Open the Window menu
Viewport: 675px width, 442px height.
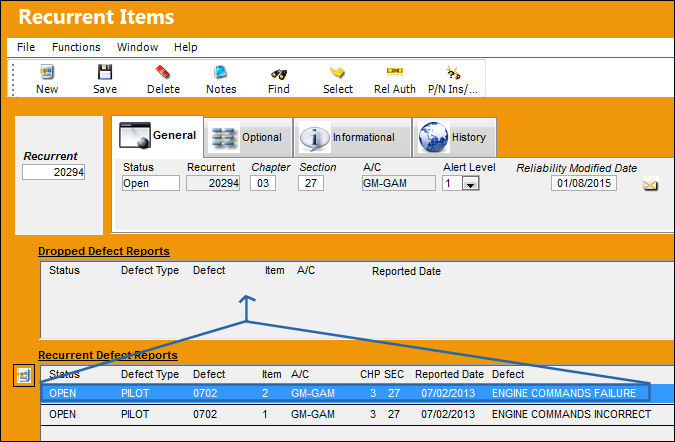pyautogui.click(x=137, y=47)
